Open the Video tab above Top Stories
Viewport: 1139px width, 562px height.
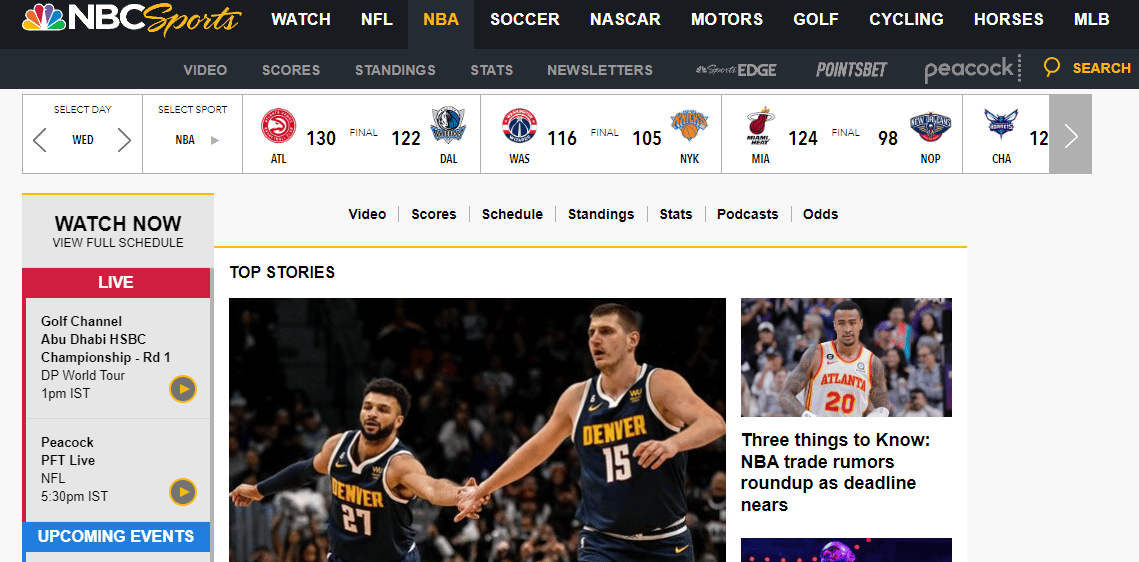coord(367,214)
